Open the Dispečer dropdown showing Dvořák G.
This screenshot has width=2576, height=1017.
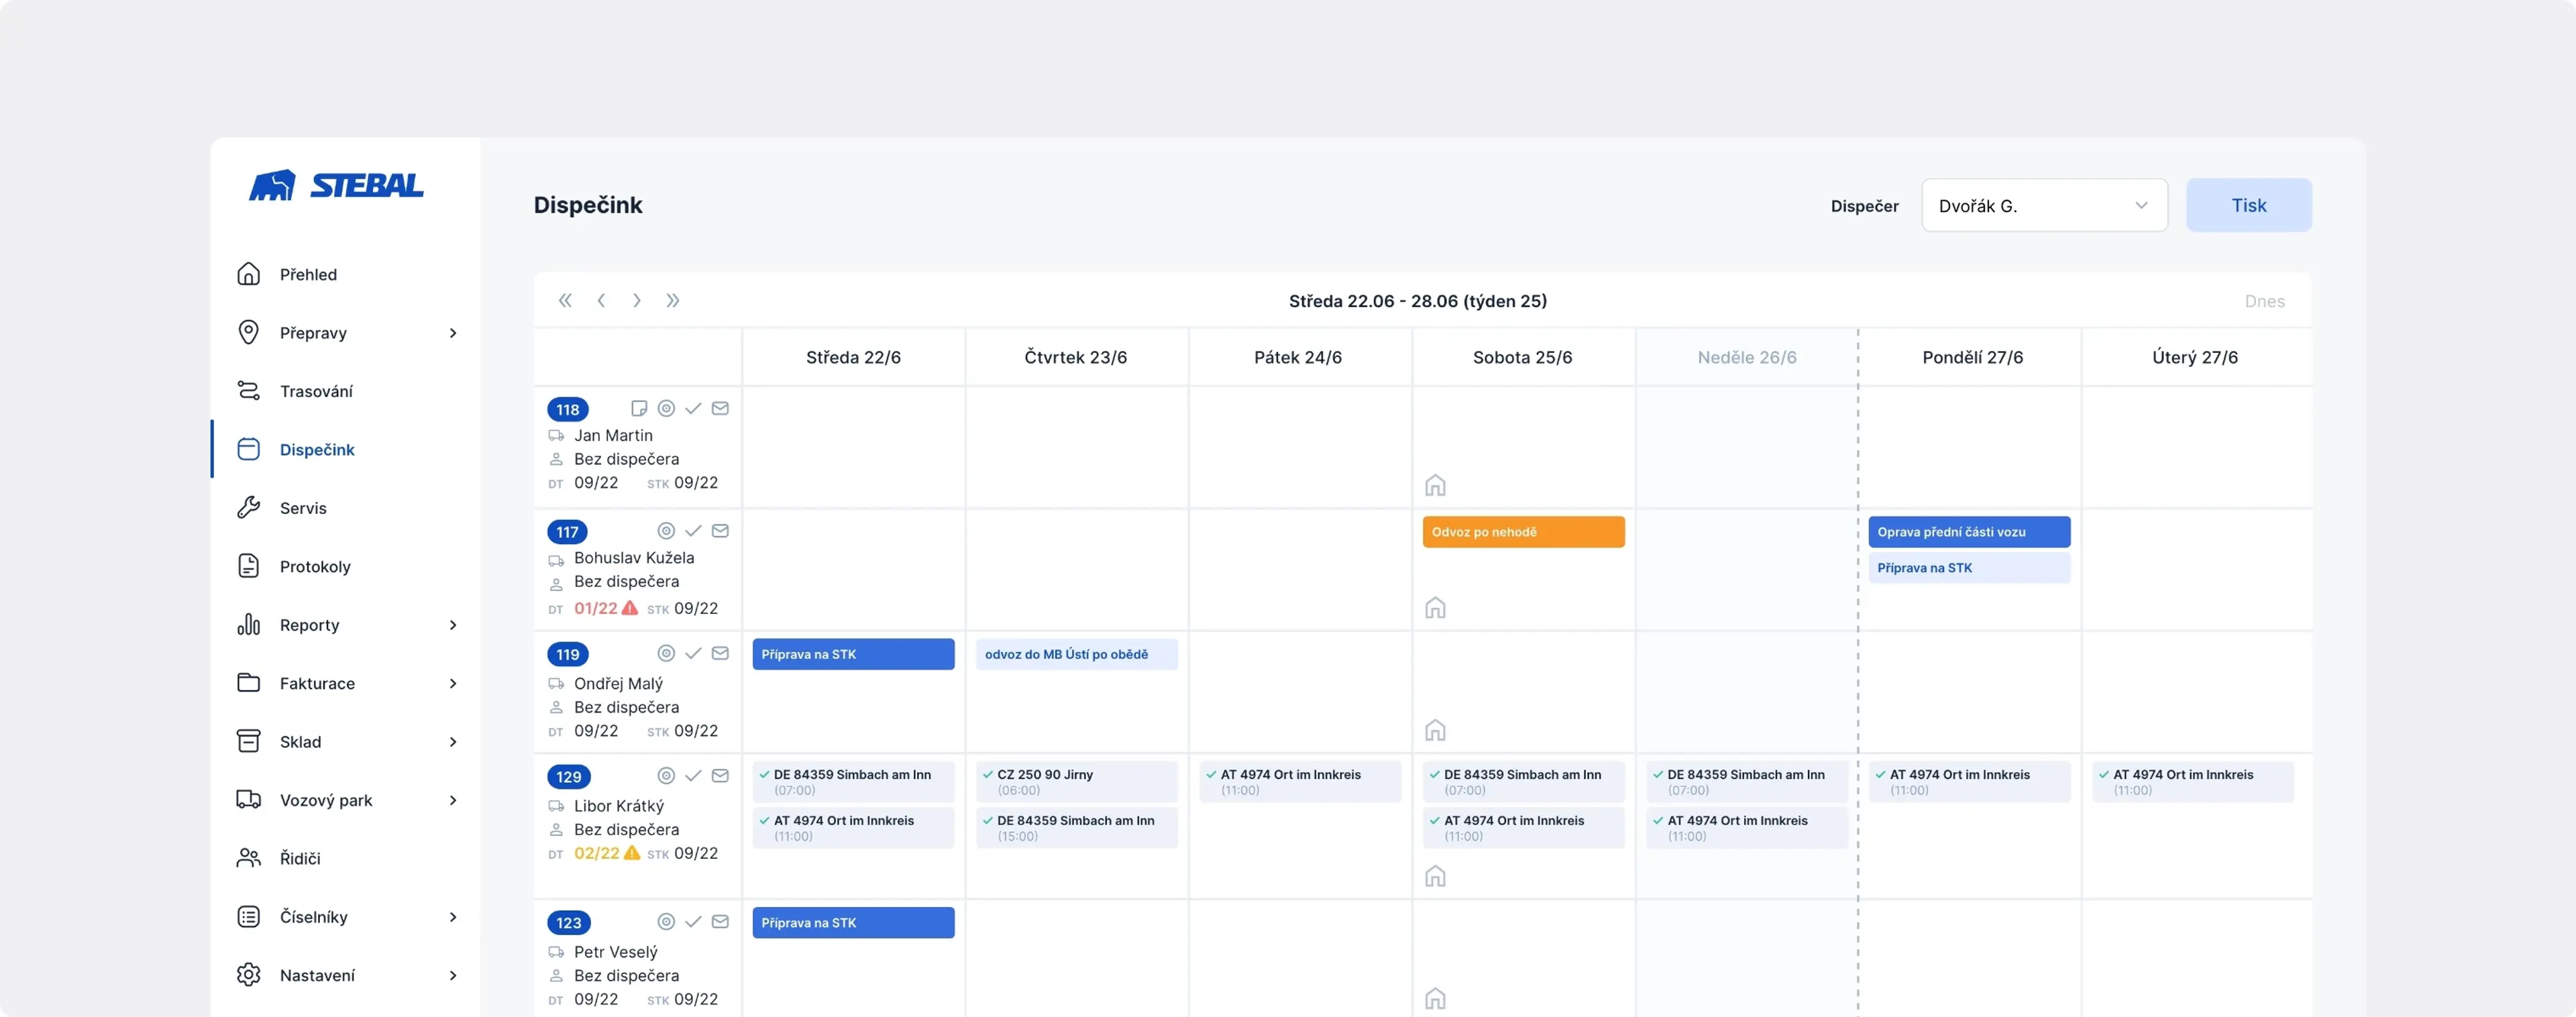(x=2044, y=206)
